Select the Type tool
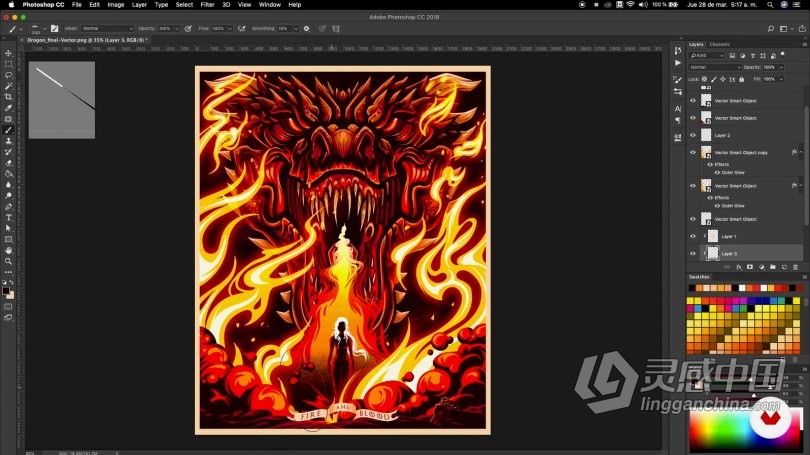The height and width of the screenshot is (455, 810). pos(8,217)
